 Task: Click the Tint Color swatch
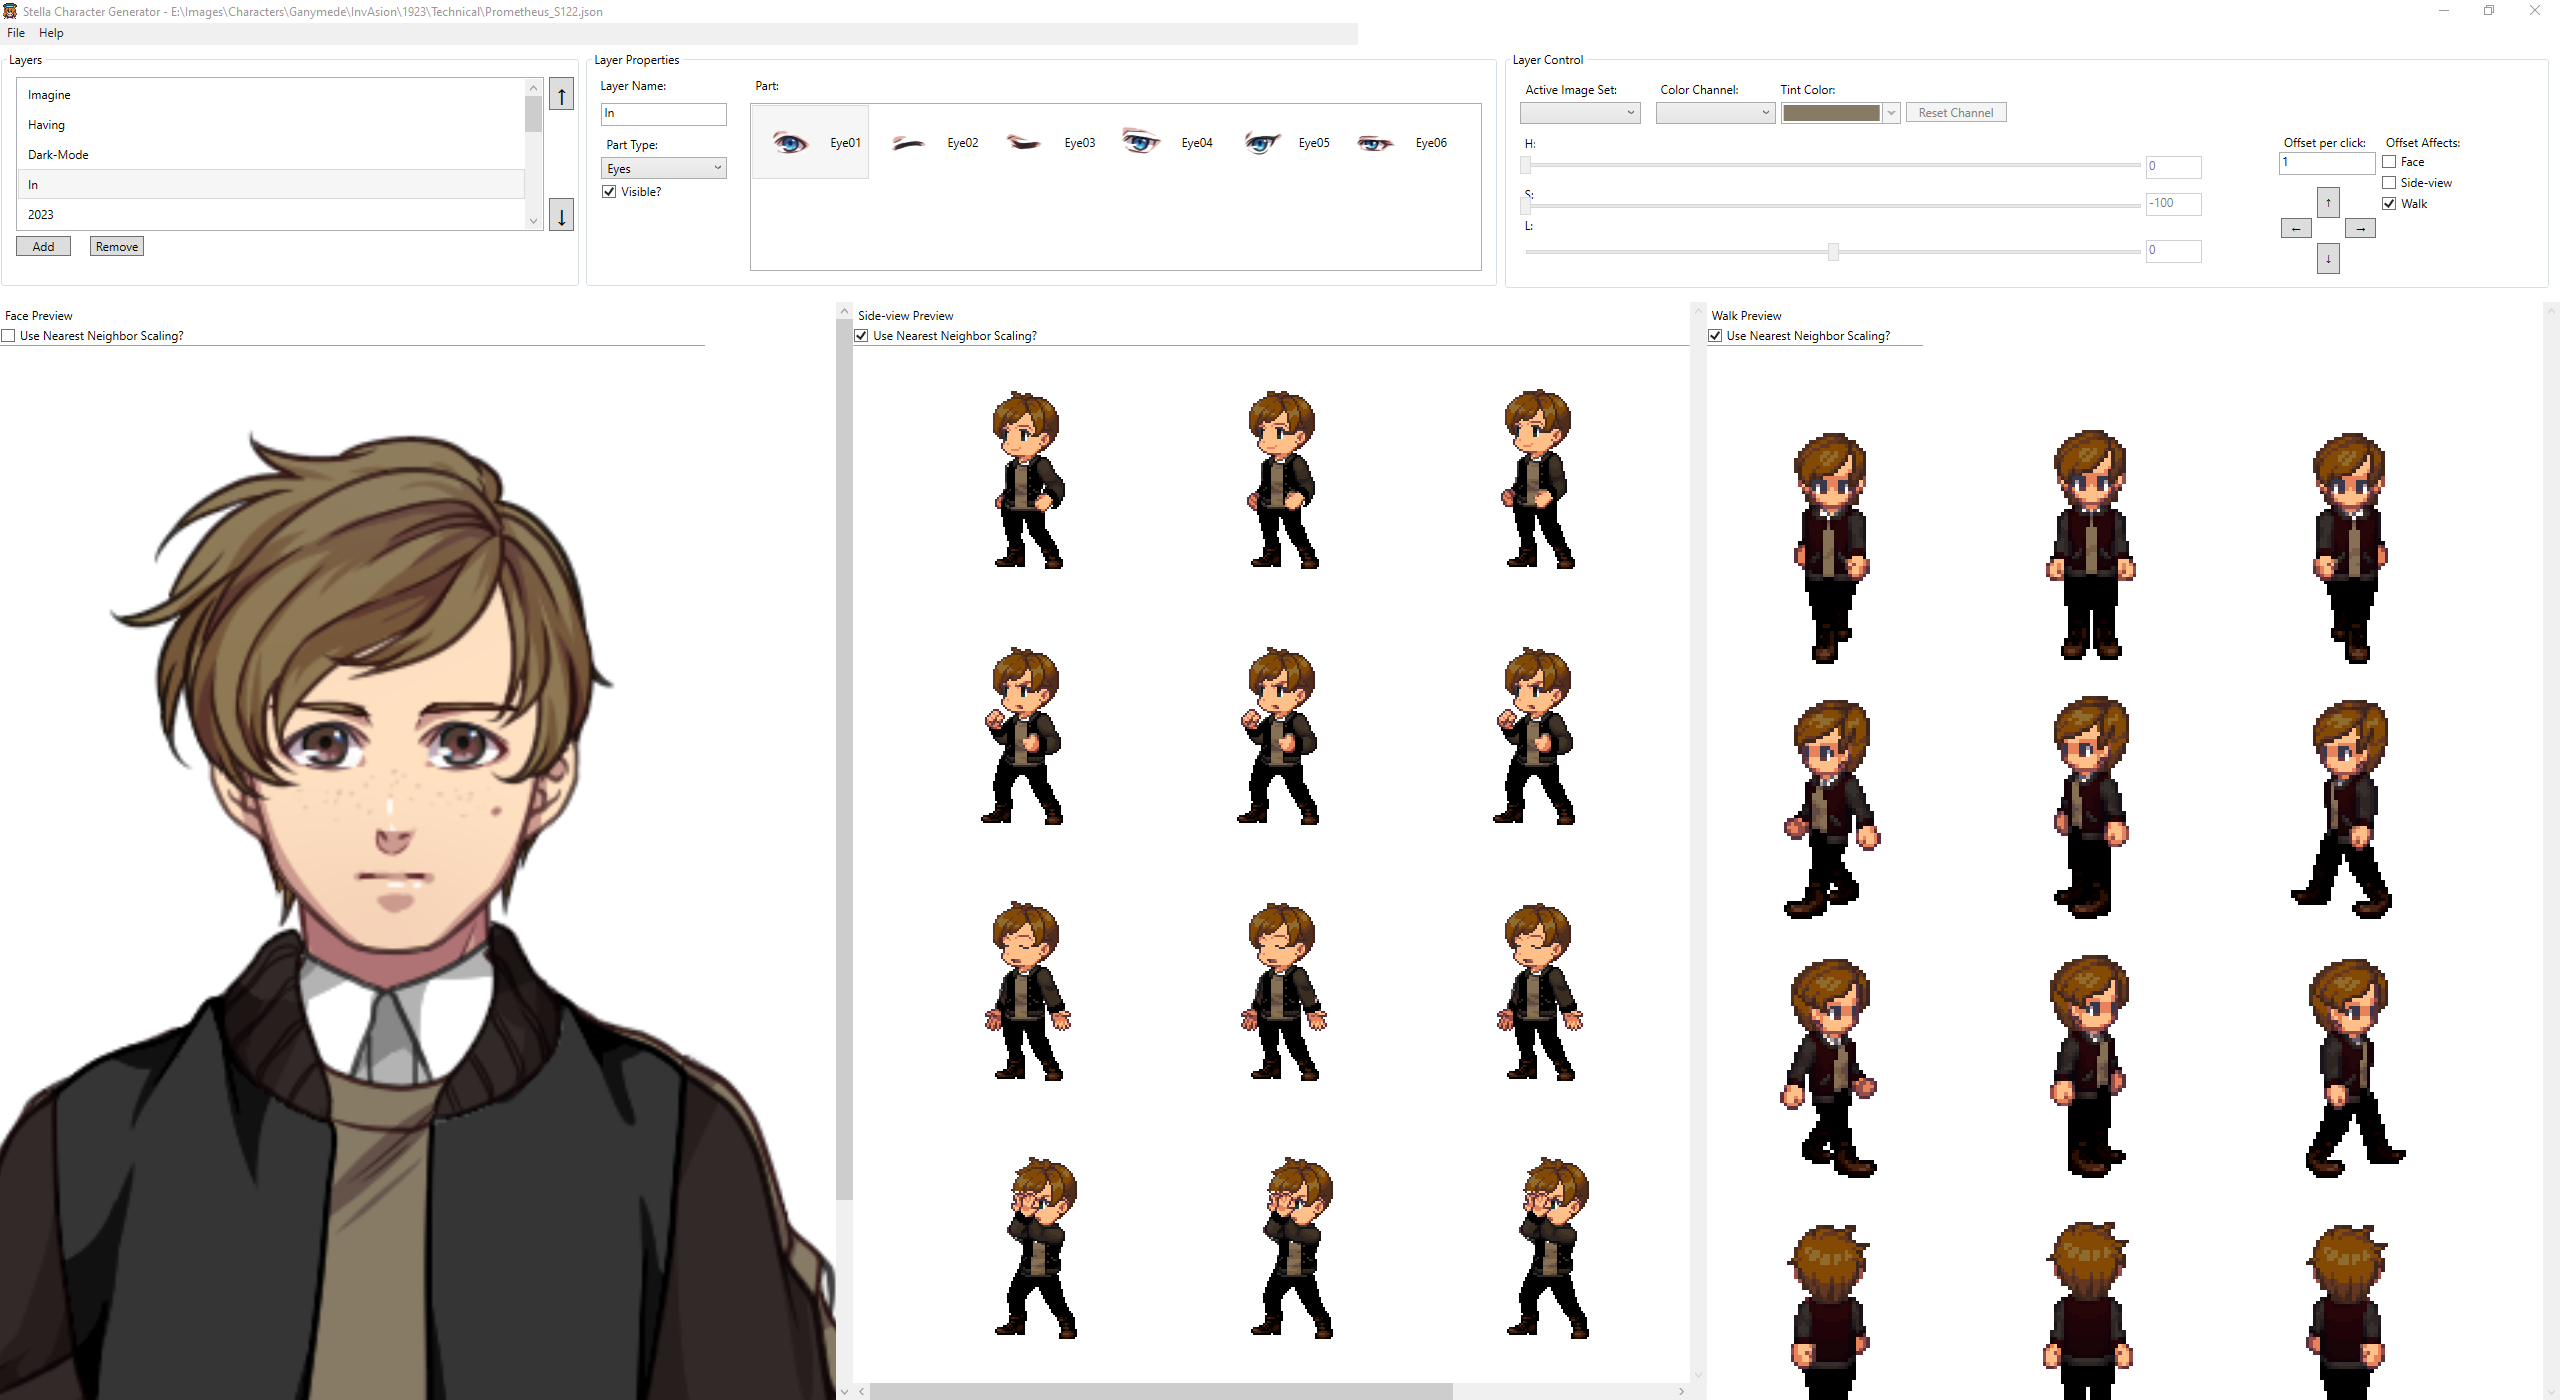(x=1831, y=113)
